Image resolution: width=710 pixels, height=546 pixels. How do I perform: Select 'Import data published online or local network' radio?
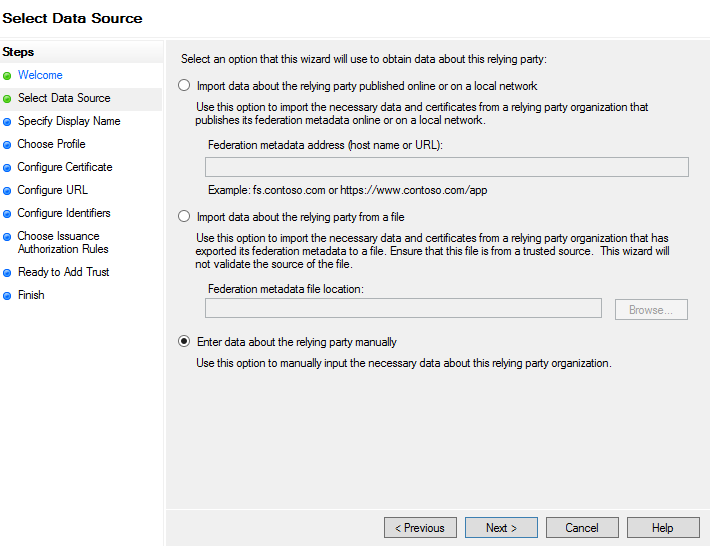coord(184,85)
